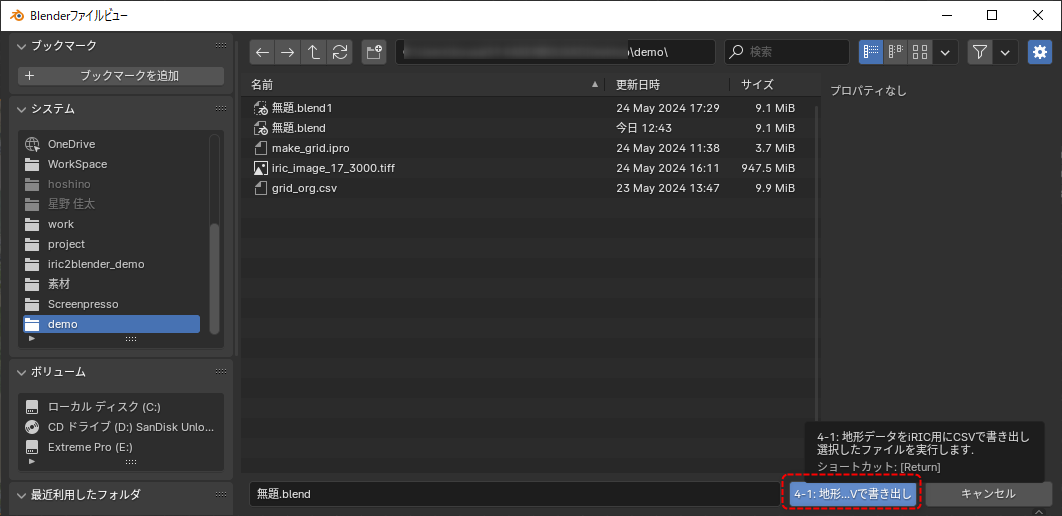Click the 無題.blend filename field

coord(513,494)
